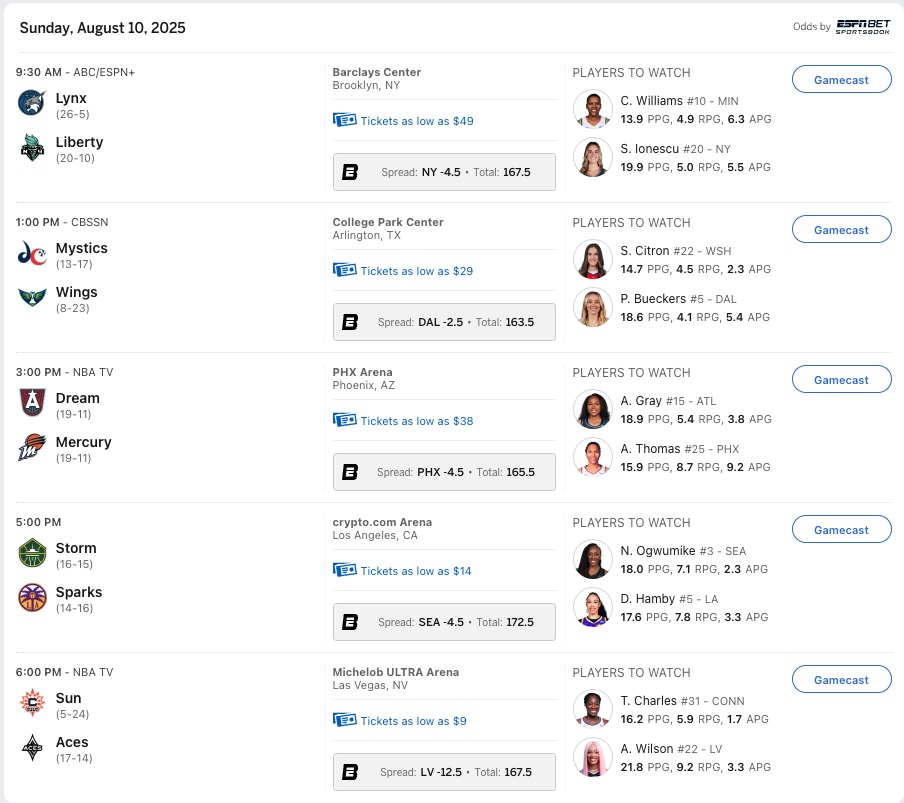Click the Connecticut Sun logo
904x803 pixels.
coord(32,704)
